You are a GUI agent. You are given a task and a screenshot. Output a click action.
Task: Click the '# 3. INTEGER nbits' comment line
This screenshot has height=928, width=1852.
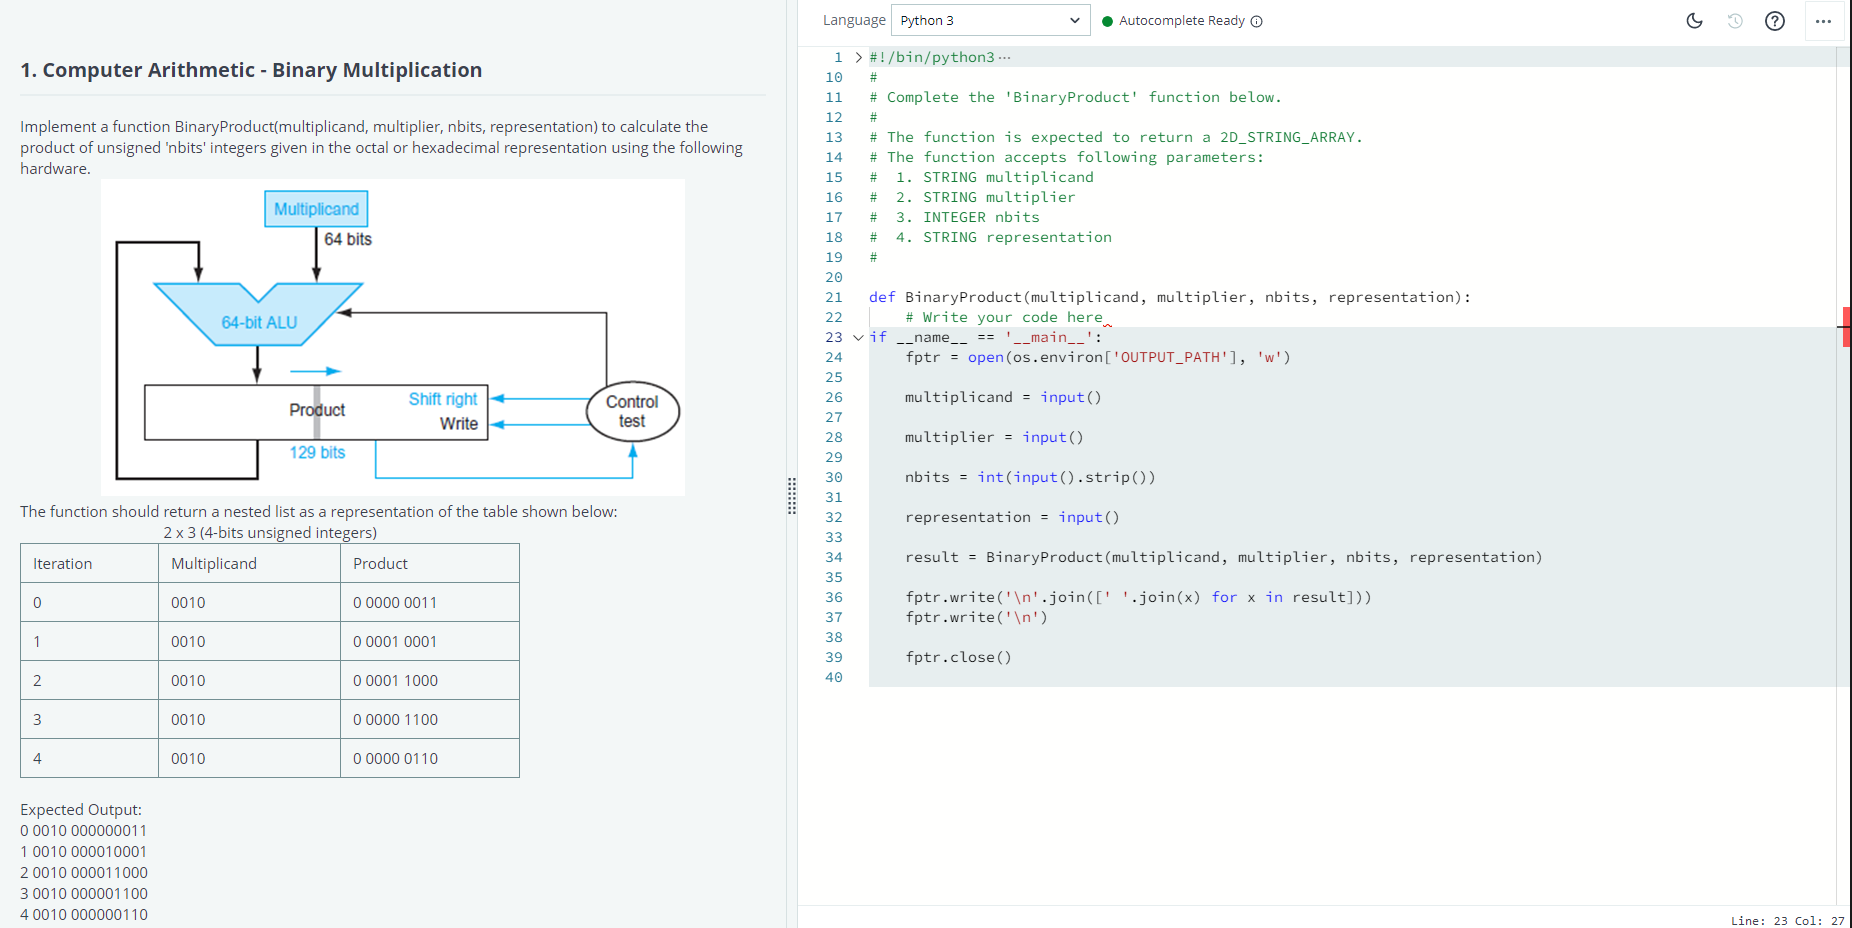click(x=954, y=217)
